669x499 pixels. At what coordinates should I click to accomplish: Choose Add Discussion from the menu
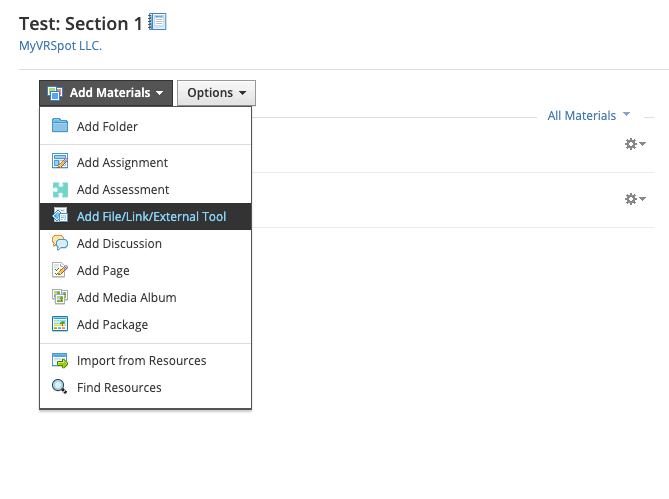pyautogui.click(x=119, y=243)
